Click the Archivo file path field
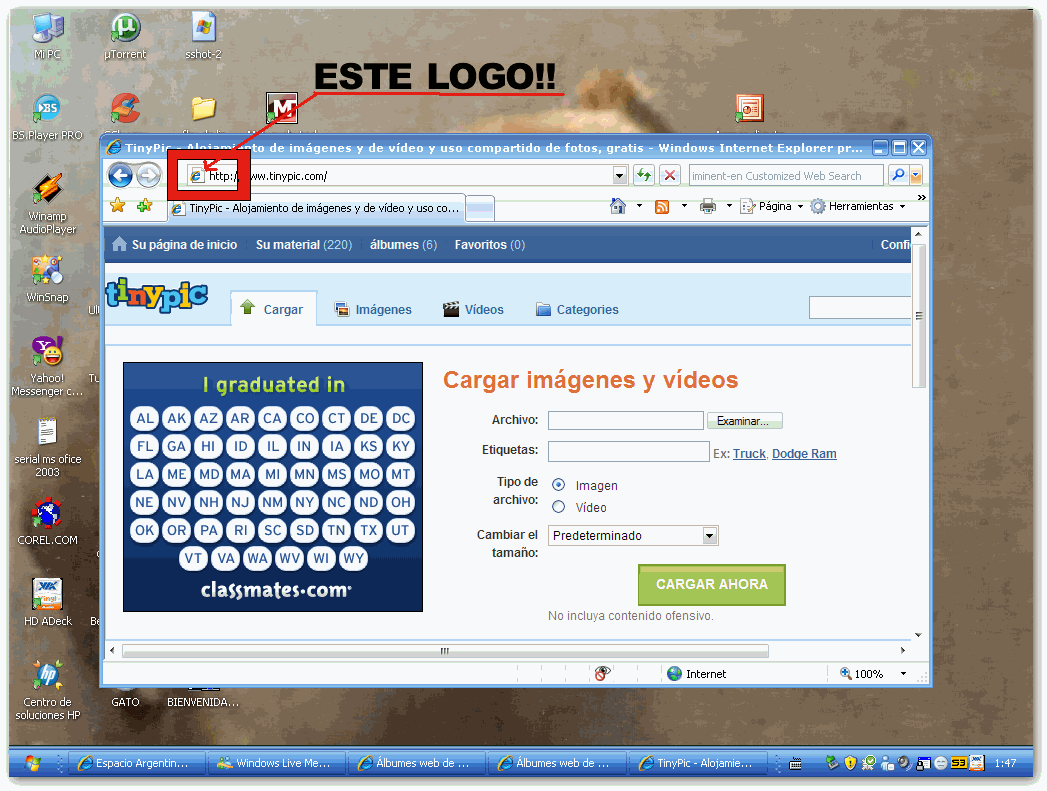The width and height of the screenshot is (1047, 791). [626, 421]
